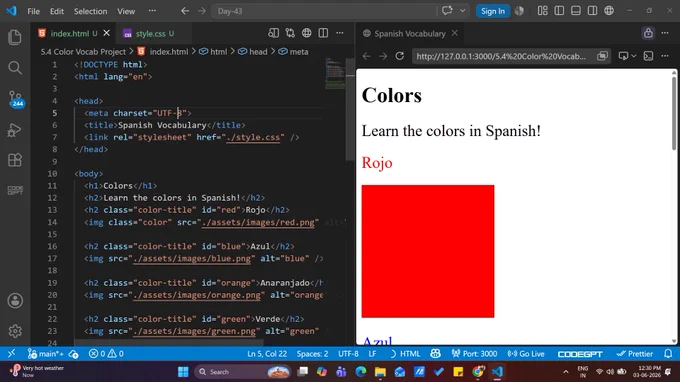Open the Run and Debug view
The height and width of the screenshot is (382, 680).
[x=15, y=130]
